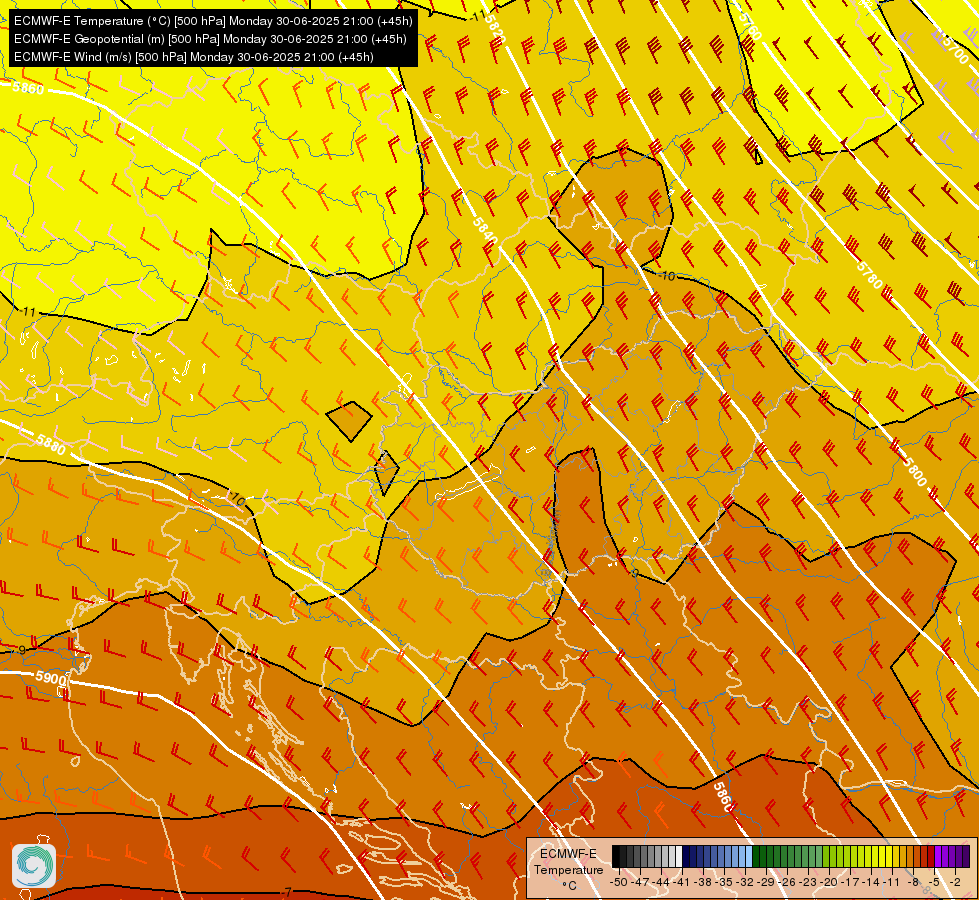Image resolution: width=979 pixels, height=900 pixels.
Task: Click the -11 legend scale value
Action: [892, 882]
